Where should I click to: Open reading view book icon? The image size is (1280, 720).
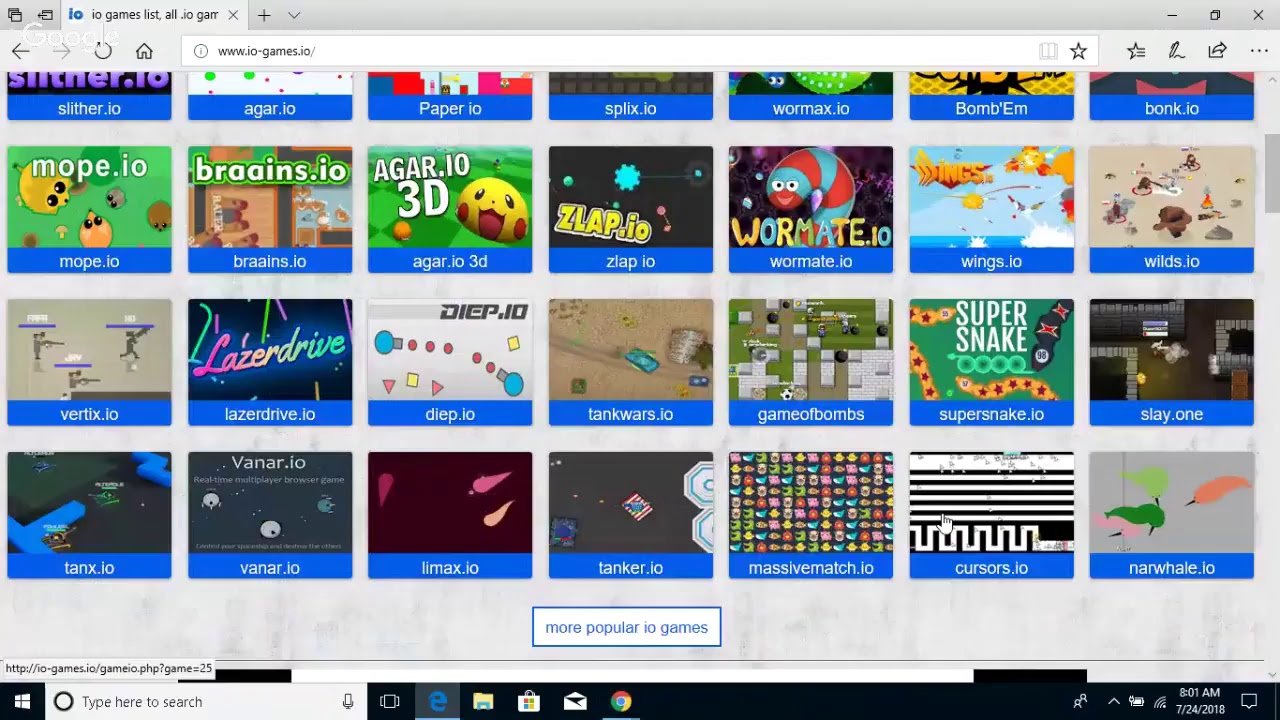click(x=1048, y=51)
